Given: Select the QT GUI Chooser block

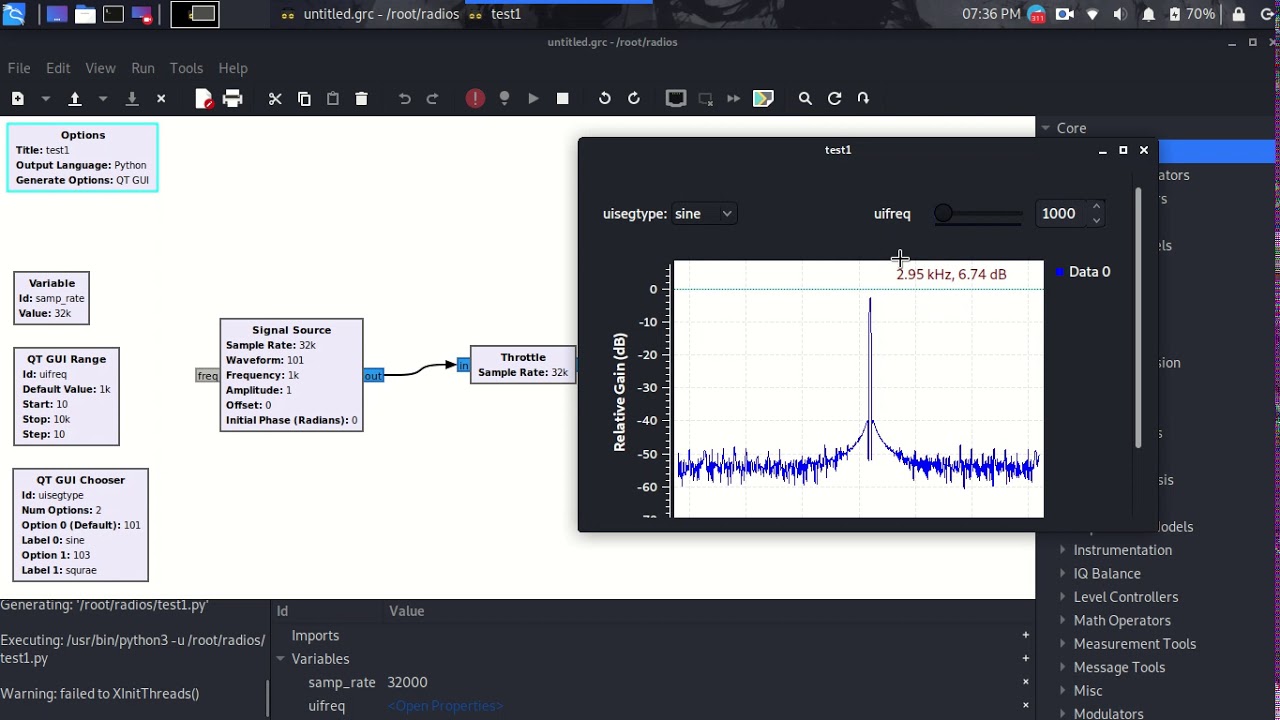Looking at the screenshot, I should 80,525.
